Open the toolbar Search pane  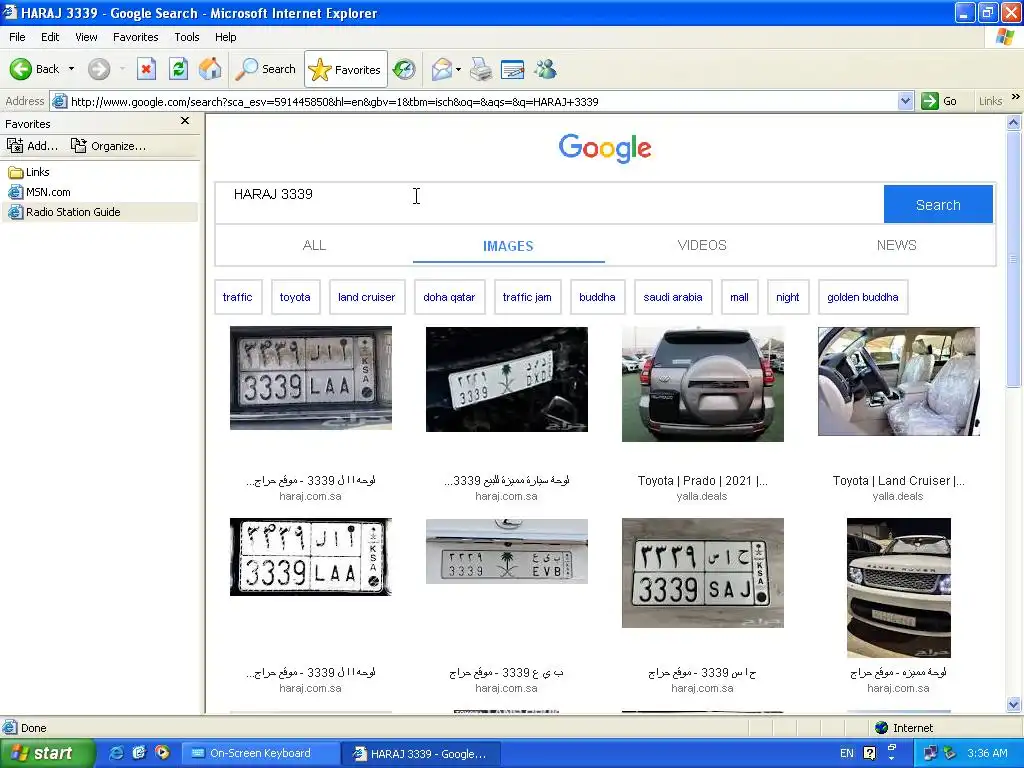266,69
